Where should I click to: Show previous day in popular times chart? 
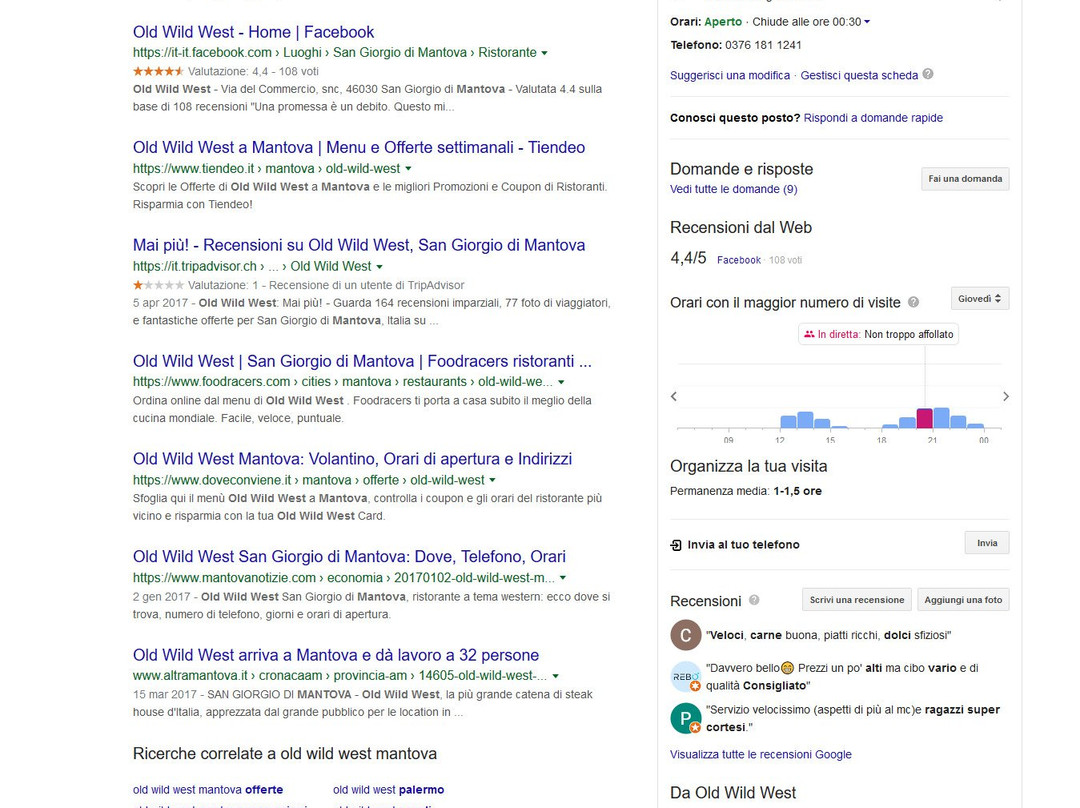tap(674, 396)
